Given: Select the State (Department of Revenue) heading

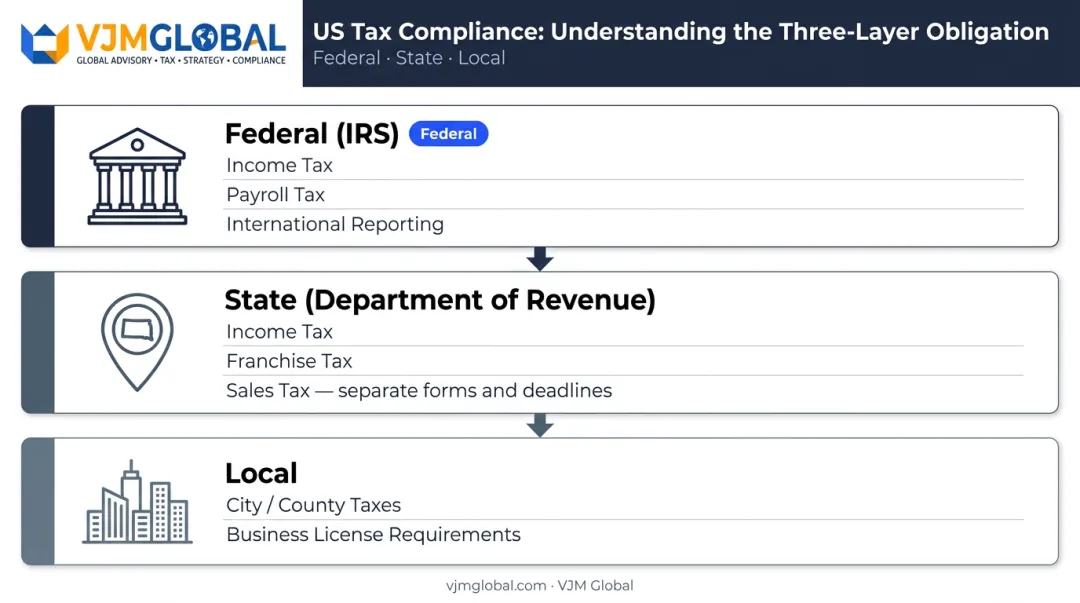Looking at the screenshot, I should click(440, 300).
